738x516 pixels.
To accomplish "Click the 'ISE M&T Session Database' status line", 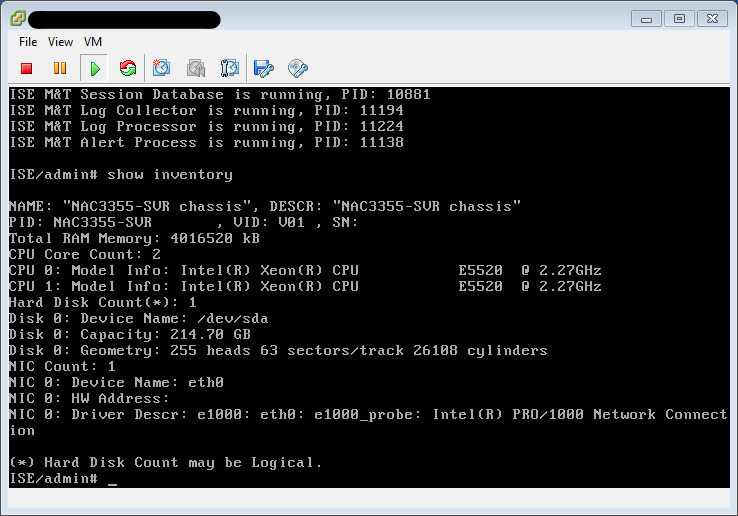I will [220, 95].
